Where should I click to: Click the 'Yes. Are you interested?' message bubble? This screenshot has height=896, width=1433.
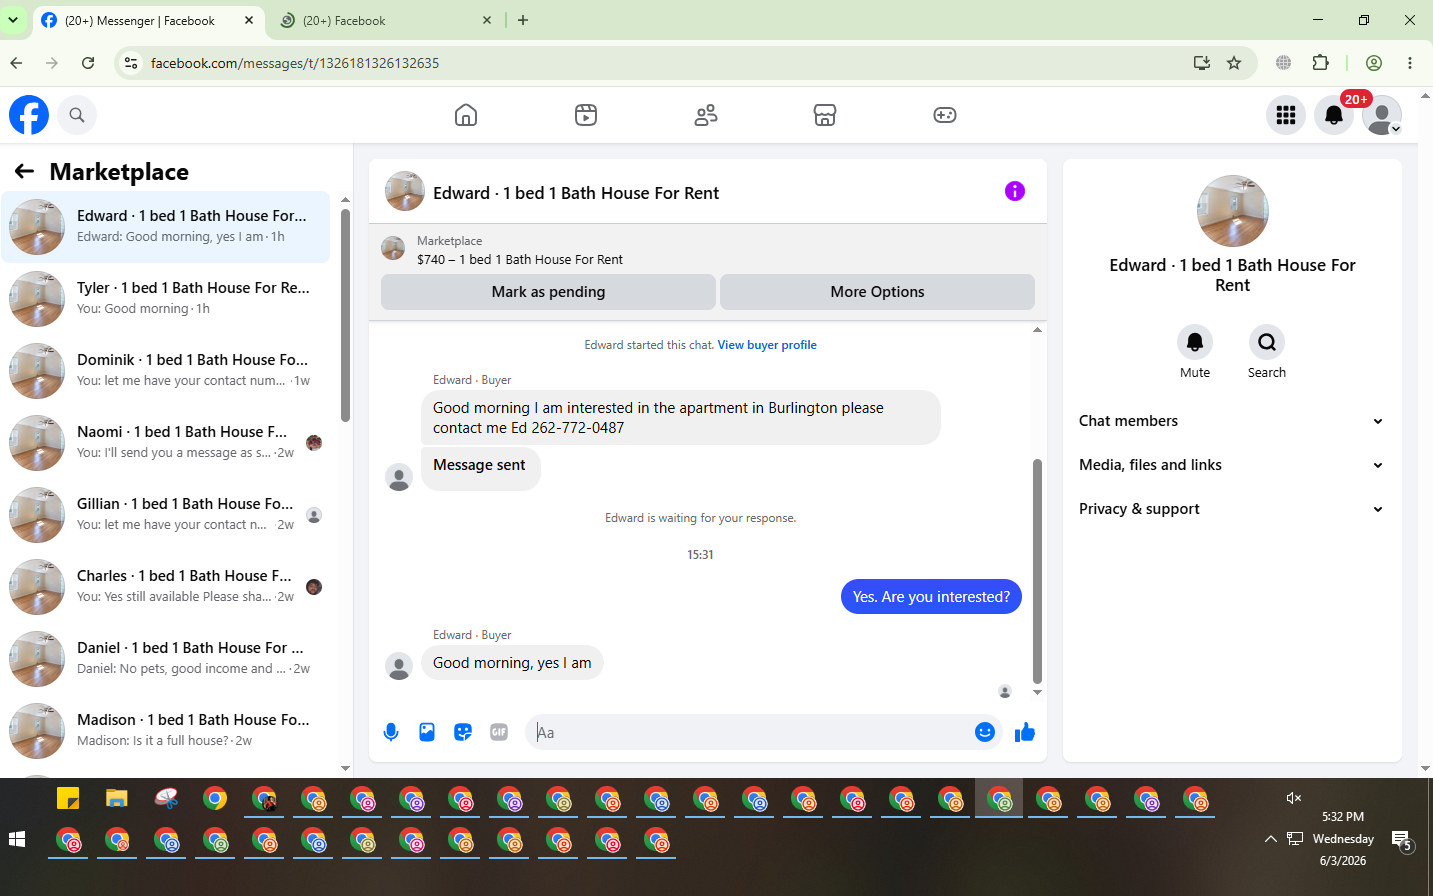[931, 597]
